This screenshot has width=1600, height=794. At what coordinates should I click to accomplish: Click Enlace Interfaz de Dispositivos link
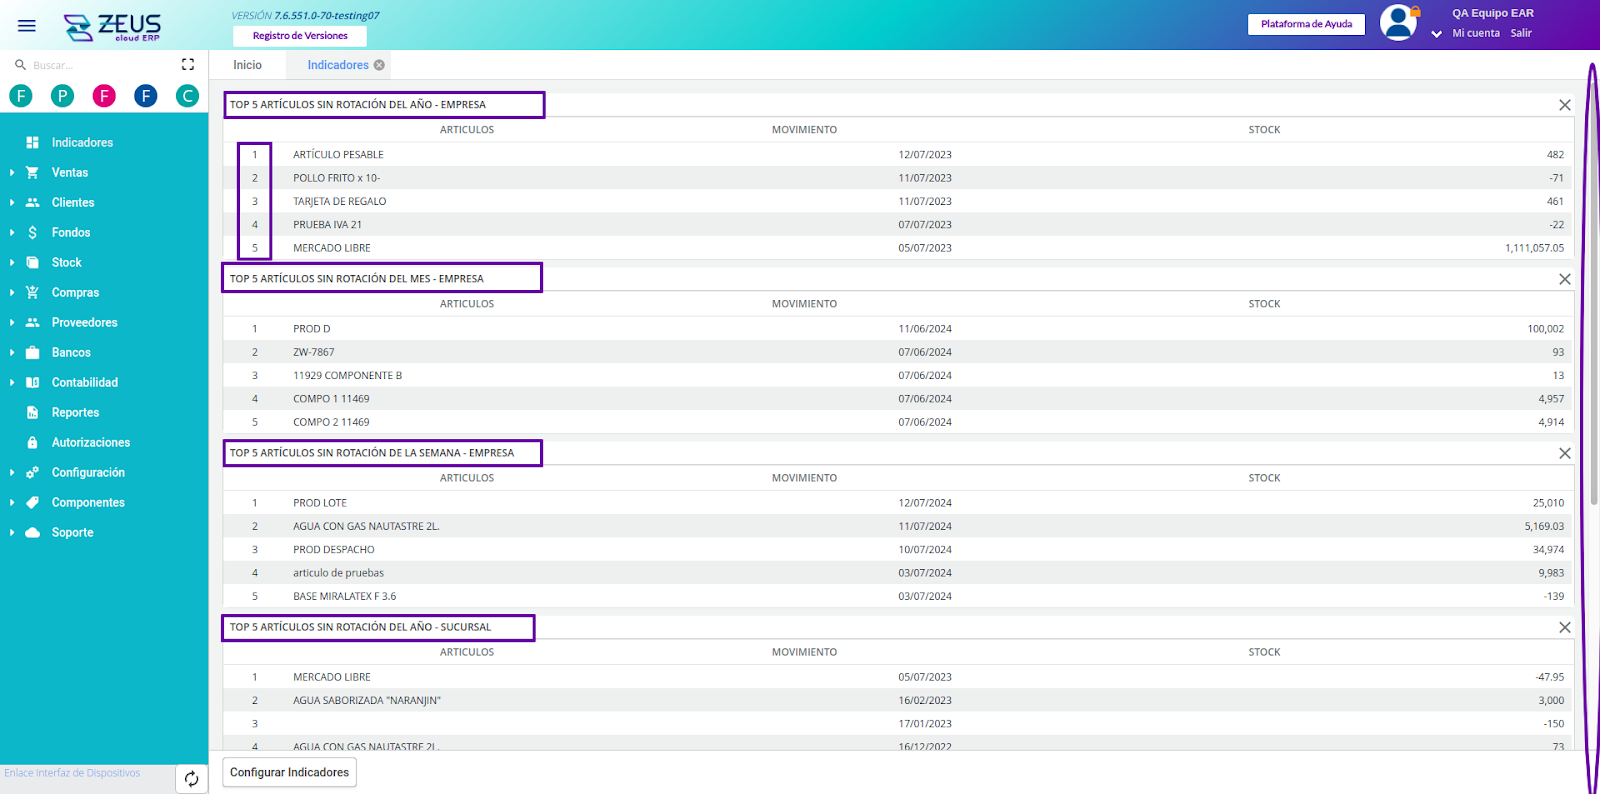(x=72, y=773)
